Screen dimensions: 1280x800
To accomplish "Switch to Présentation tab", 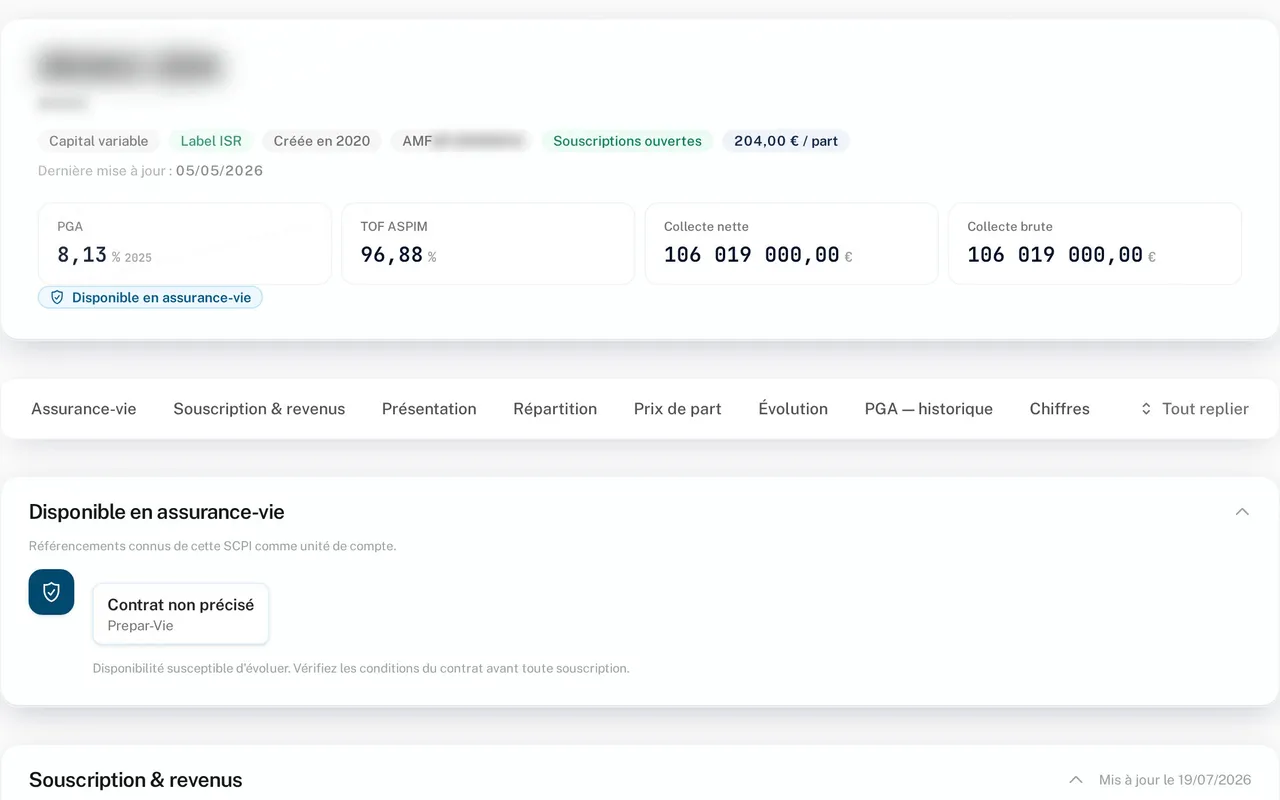I will [x=429, y=409].
